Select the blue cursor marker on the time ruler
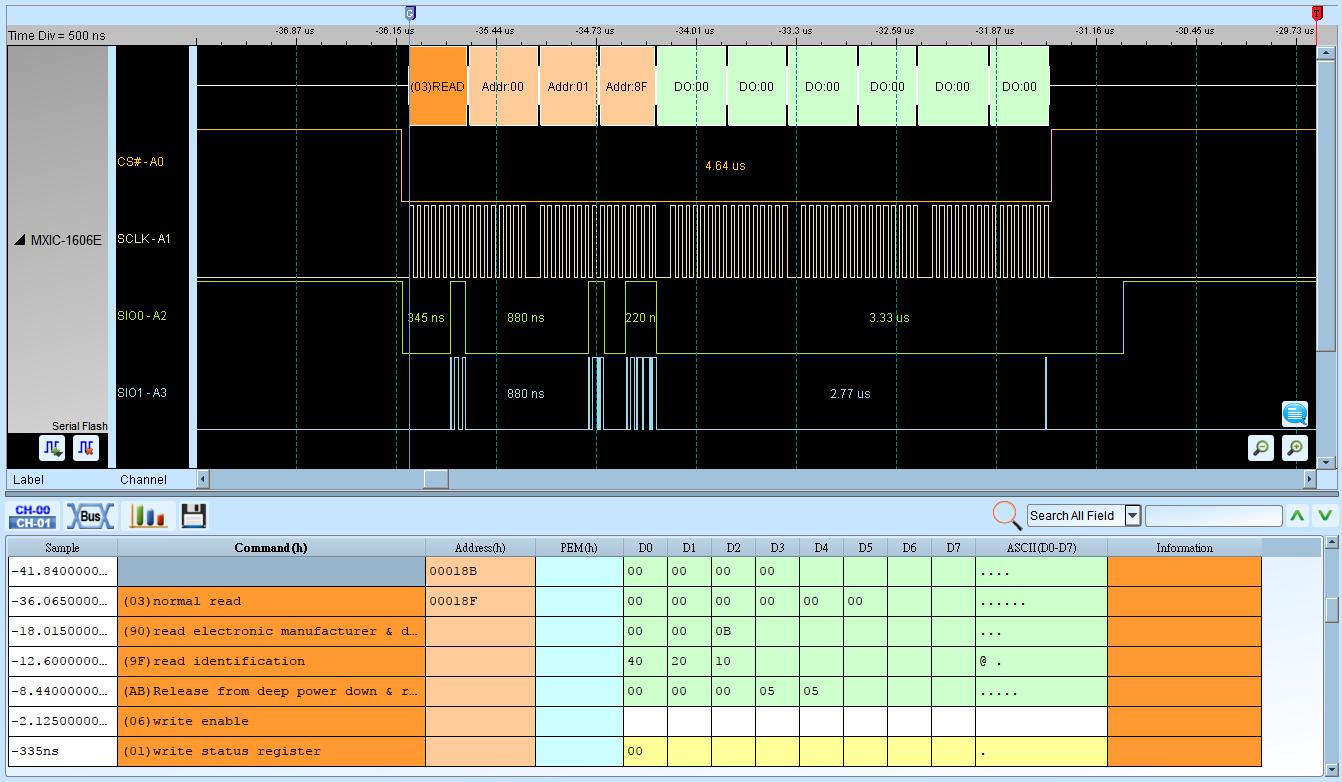Screen dimensions: 1342x782 (x=410, y=13)
